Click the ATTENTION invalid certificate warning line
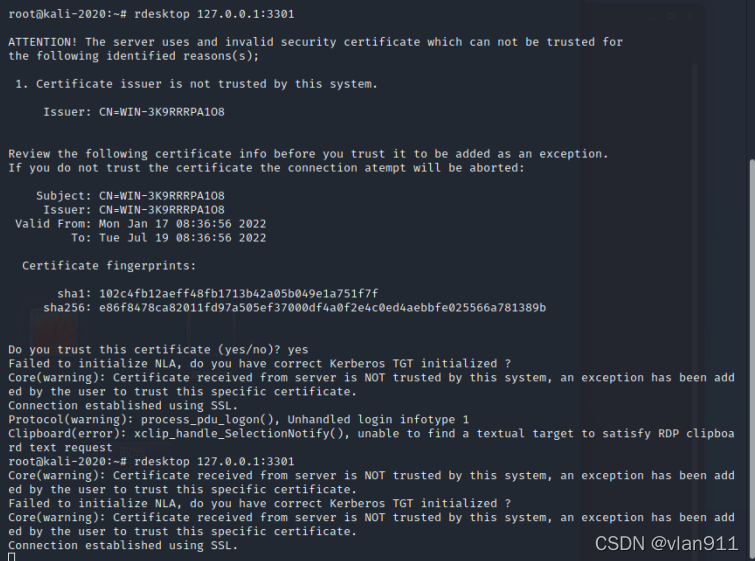 315,42
